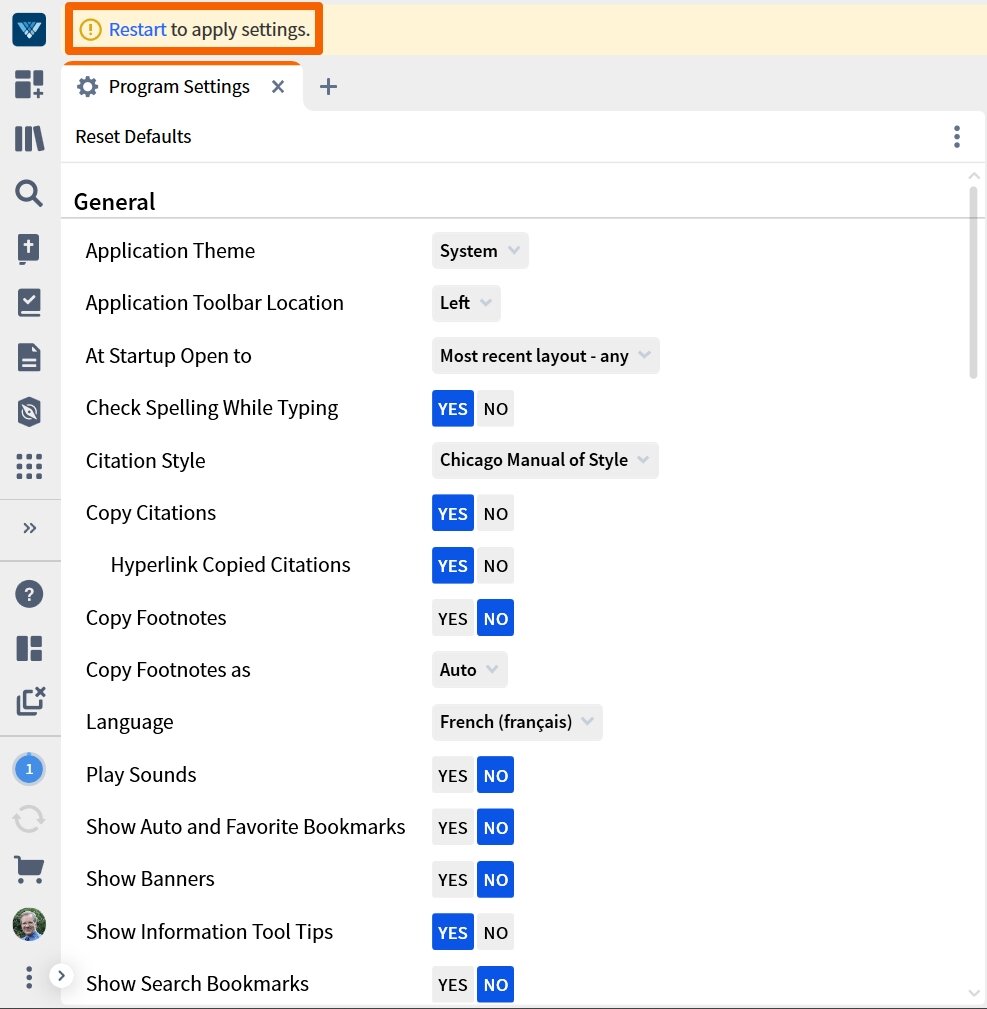The width and height of the screenshot is (987, 1009).
Task: Set Copy Citations to YES
Action: click(453, 514)
